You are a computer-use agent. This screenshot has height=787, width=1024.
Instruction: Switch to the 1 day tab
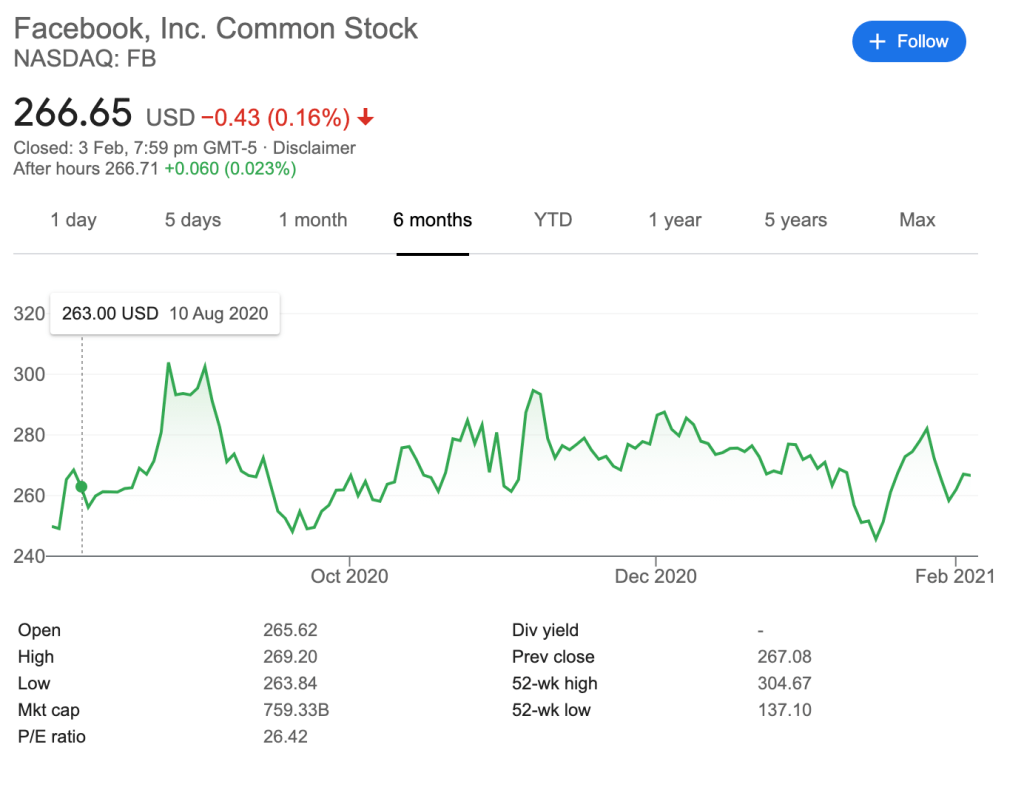click(74, 220)
